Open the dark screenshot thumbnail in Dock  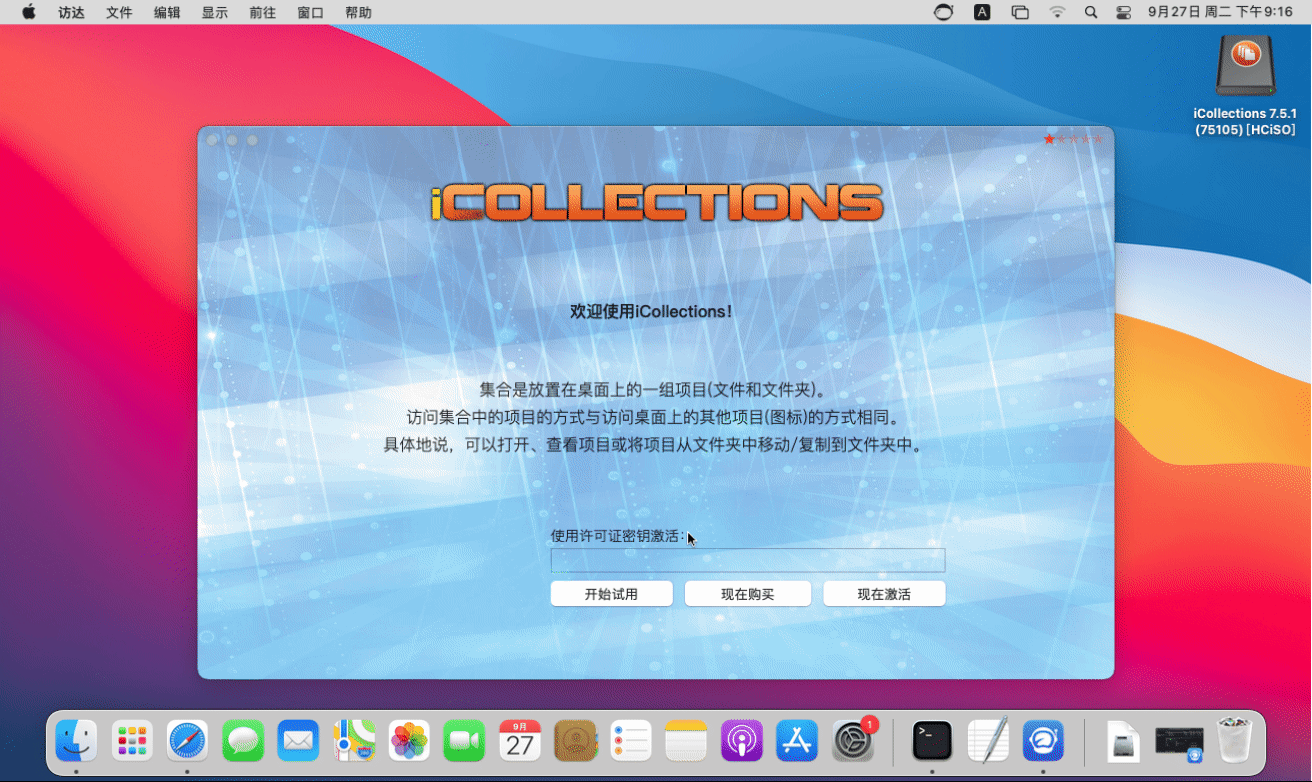1179,741
